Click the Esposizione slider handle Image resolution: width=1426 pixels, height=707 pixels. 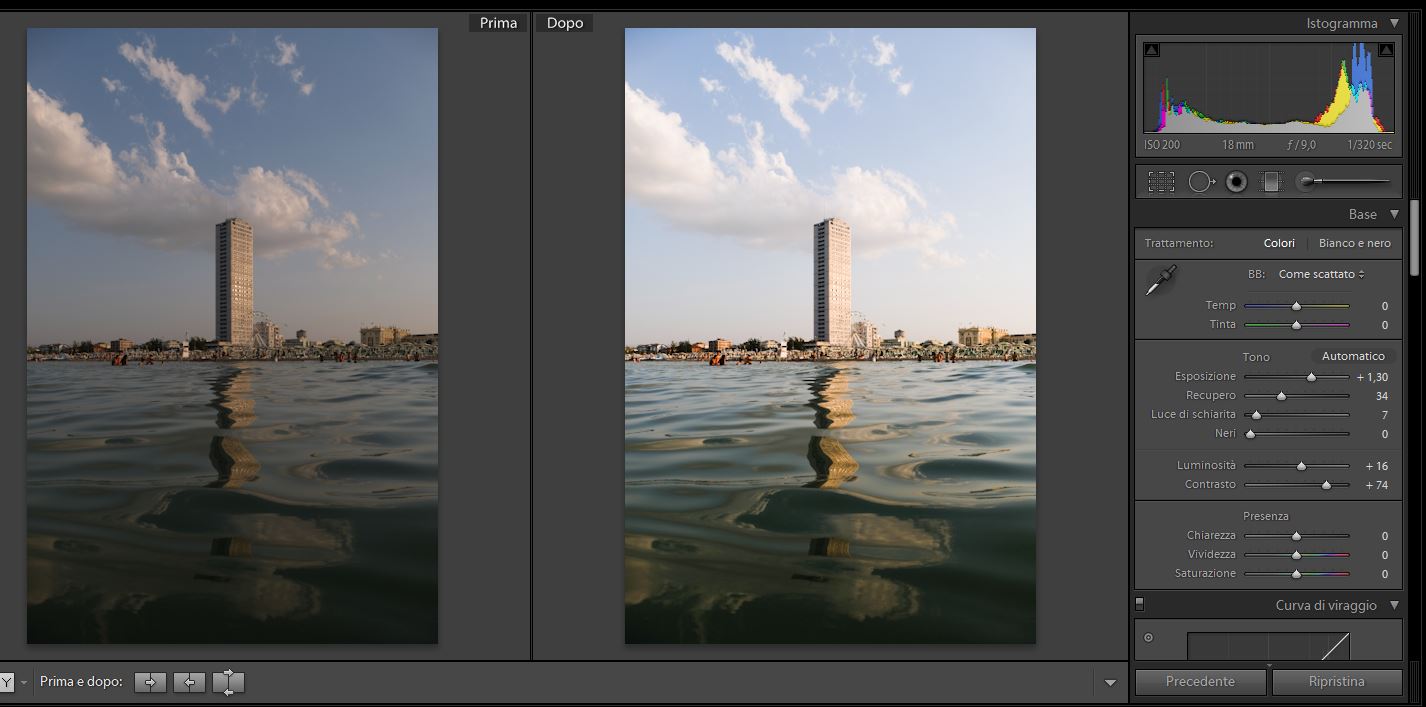1311,377
